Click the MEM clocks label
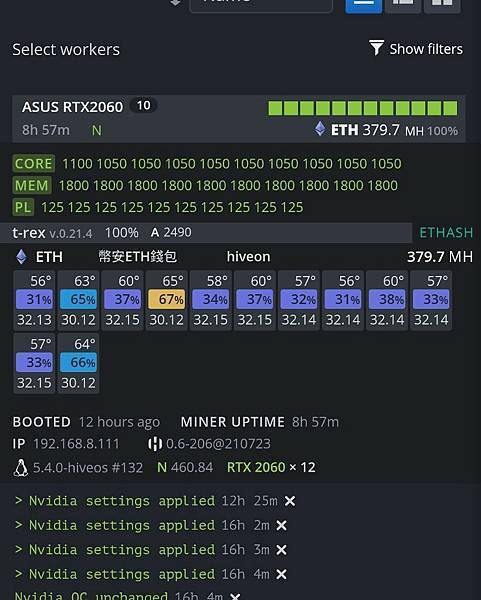The width and height of the screenshot is (481, 600). (x=32, y=185)
